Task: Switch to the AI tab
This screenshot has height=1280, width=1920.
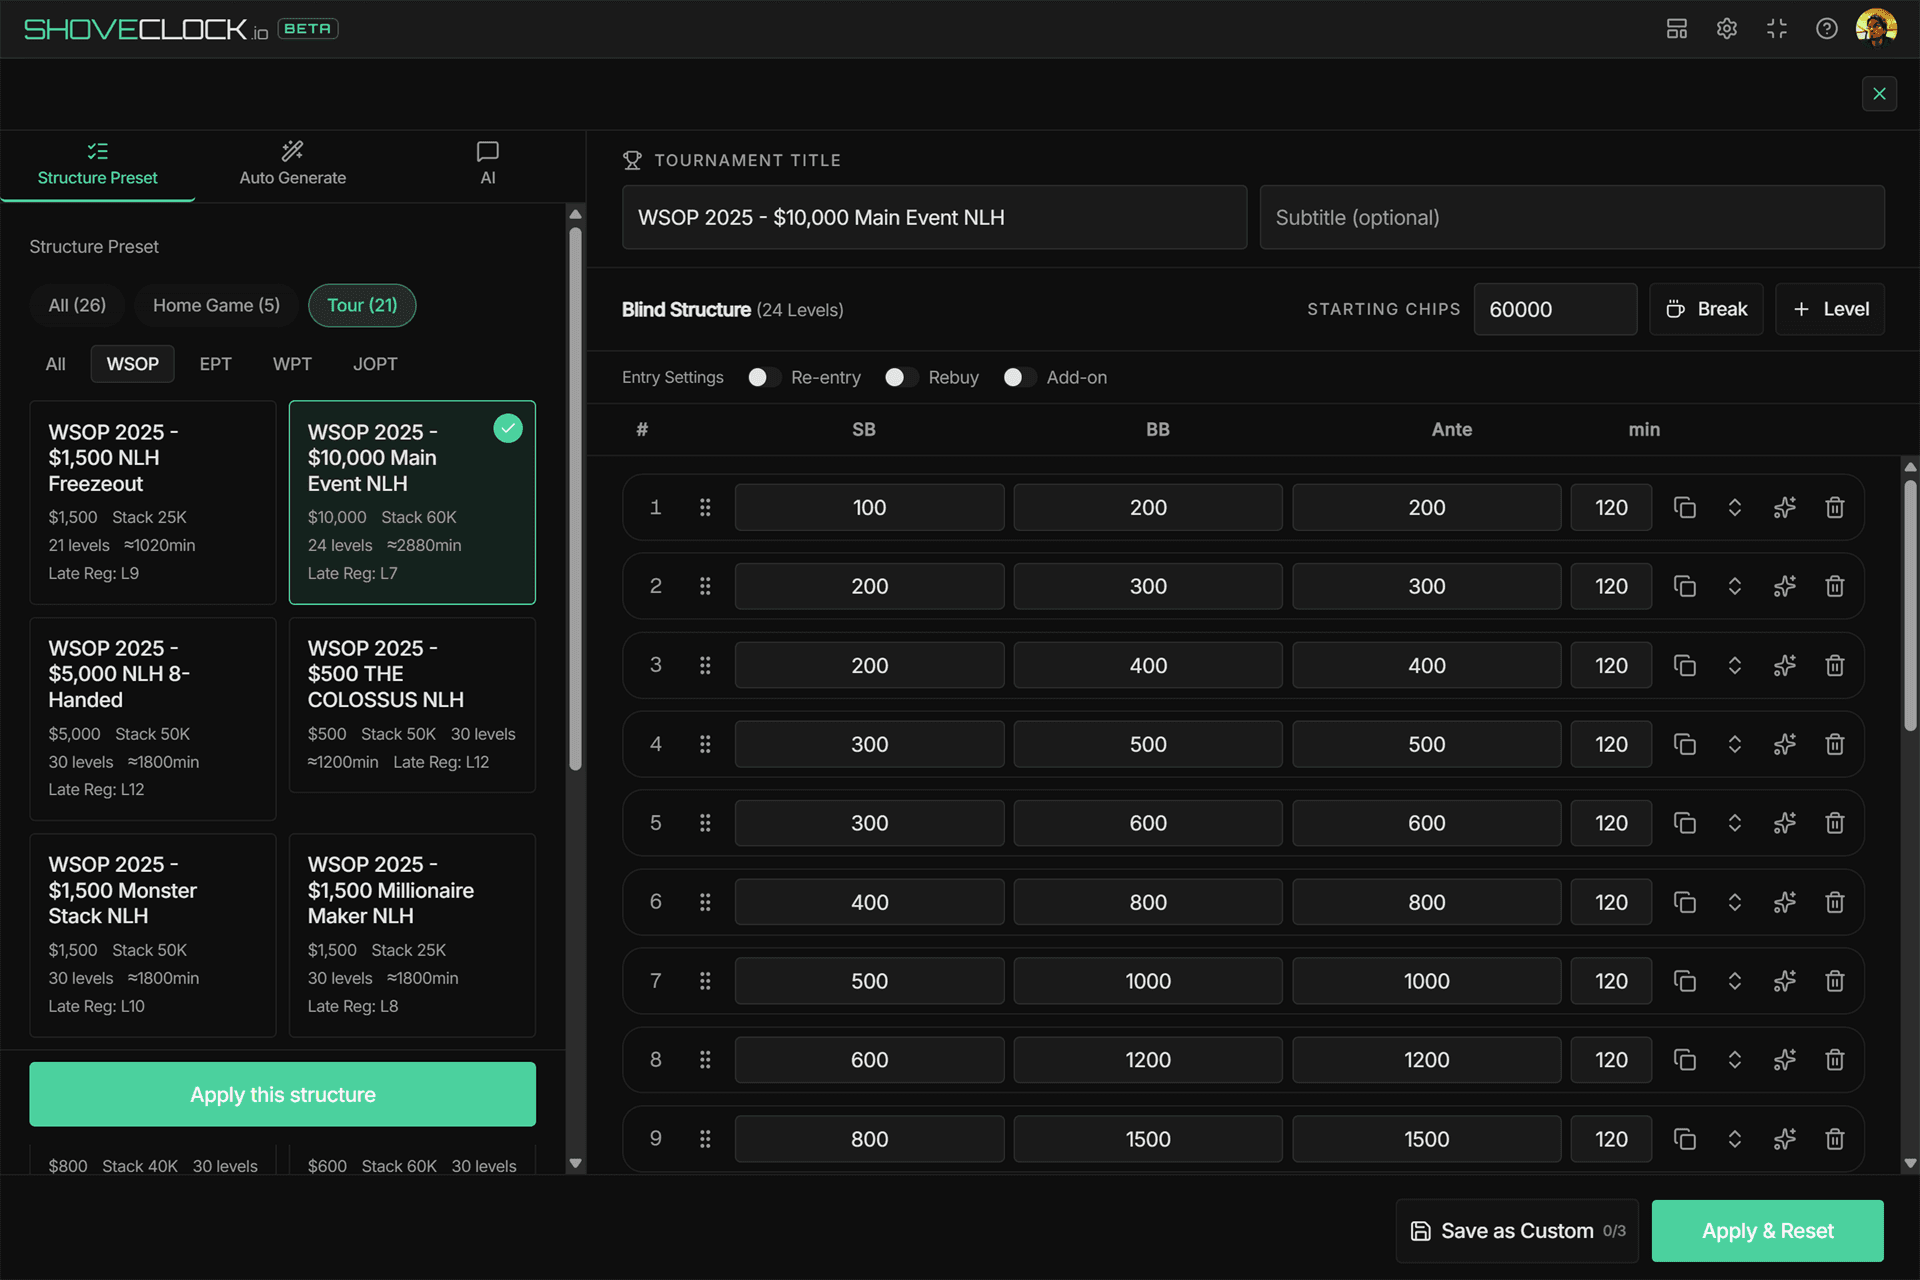Action: pos(488,165)
